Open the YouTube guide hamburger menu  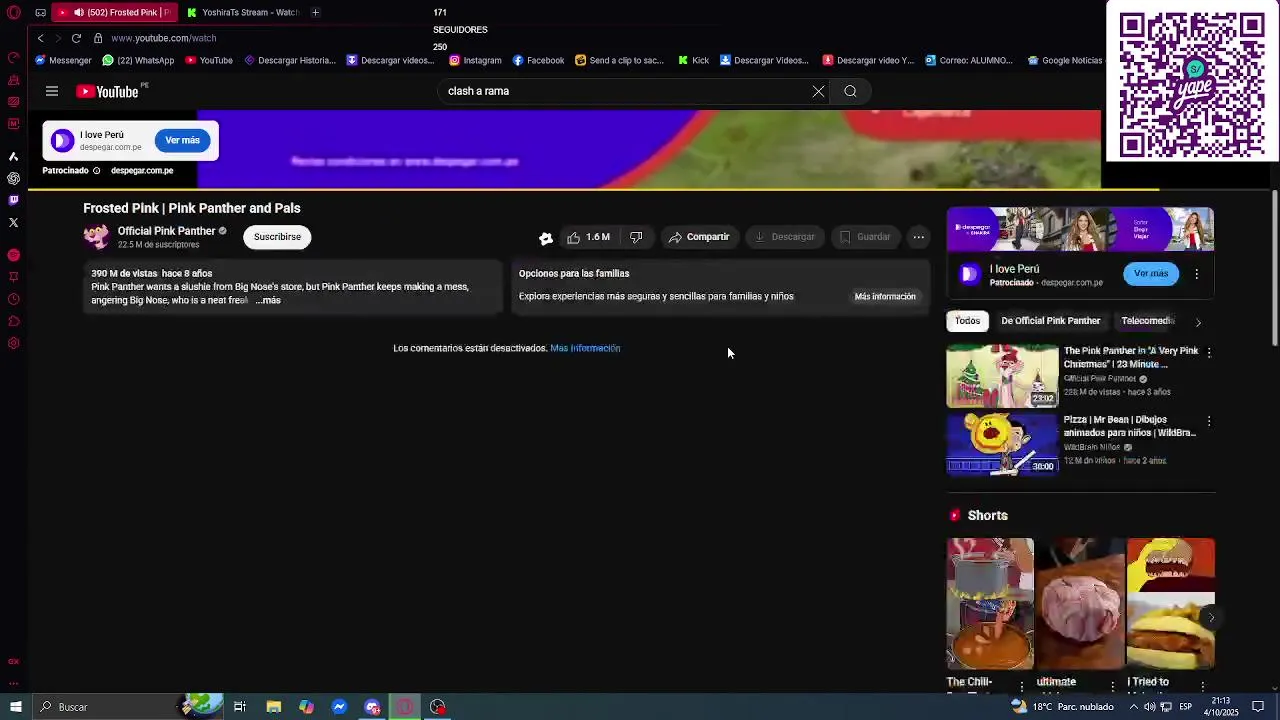coord(52,91)
